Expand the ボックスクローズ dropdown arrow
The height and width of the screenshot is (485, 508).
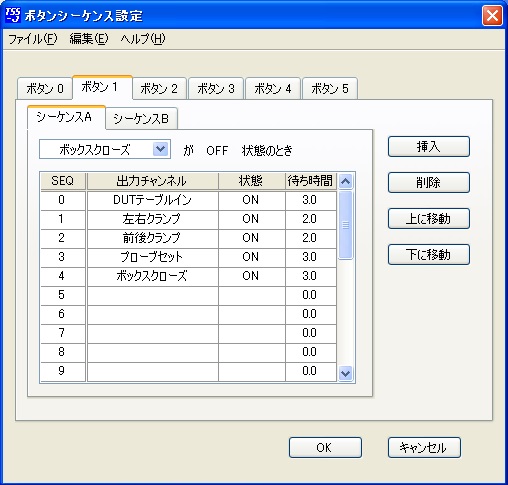tap(161, 149)
